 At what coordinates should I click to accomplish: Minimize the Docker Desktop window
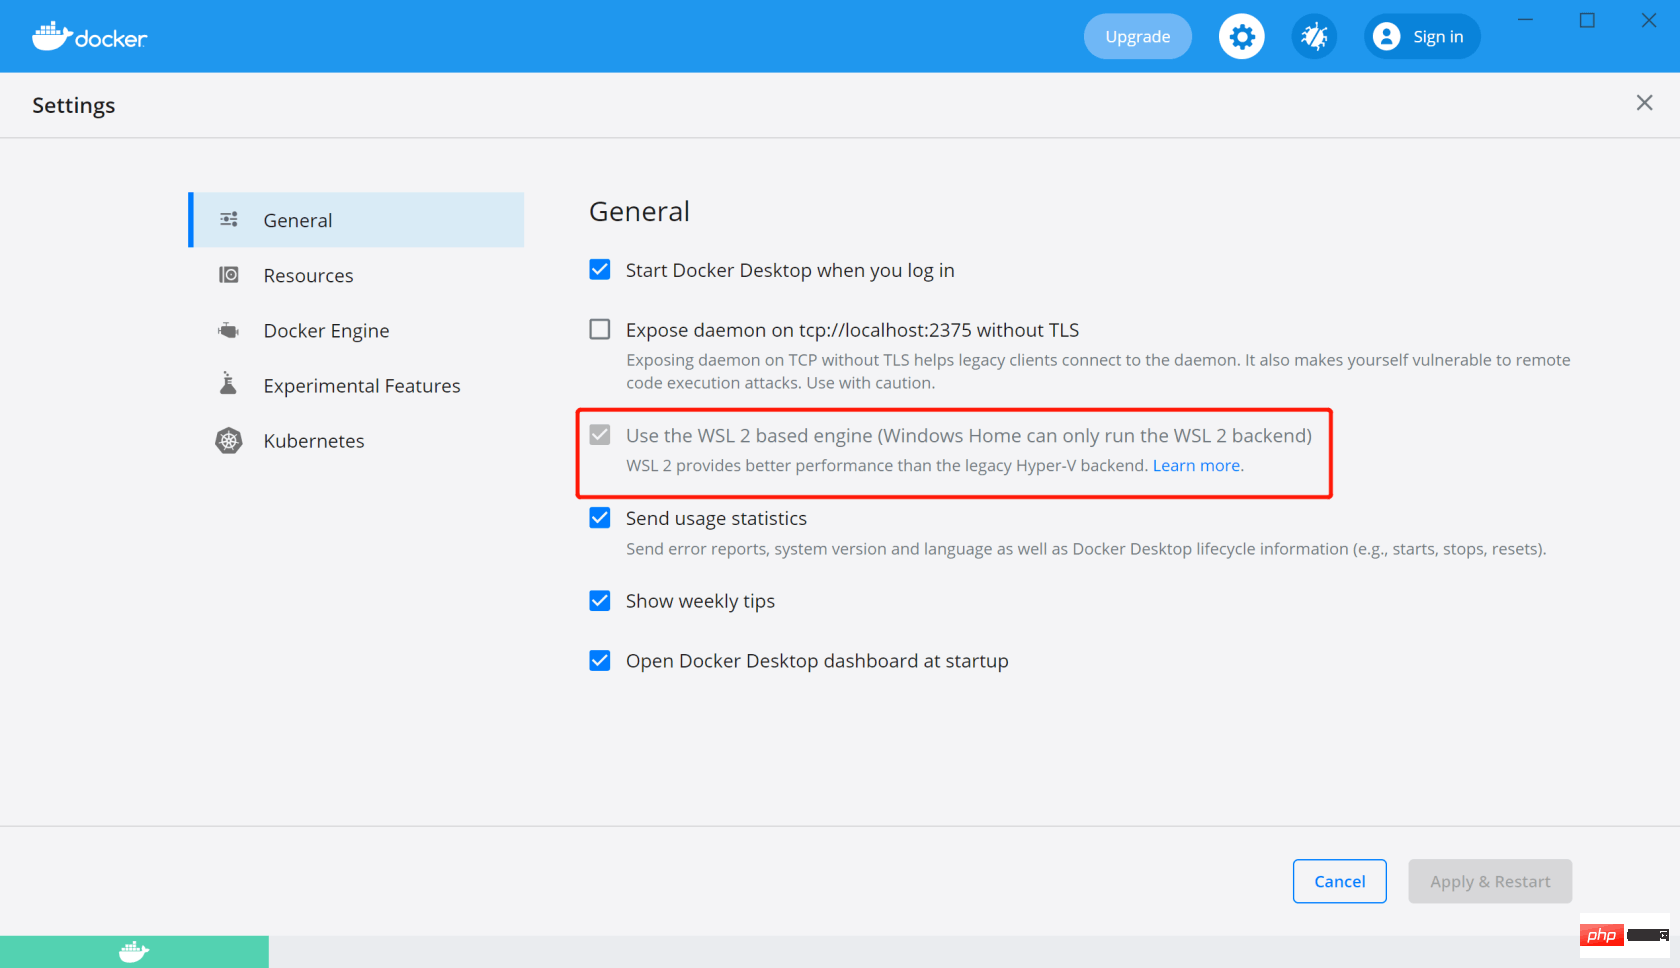pyautogui.click(x=1525, y=20)
